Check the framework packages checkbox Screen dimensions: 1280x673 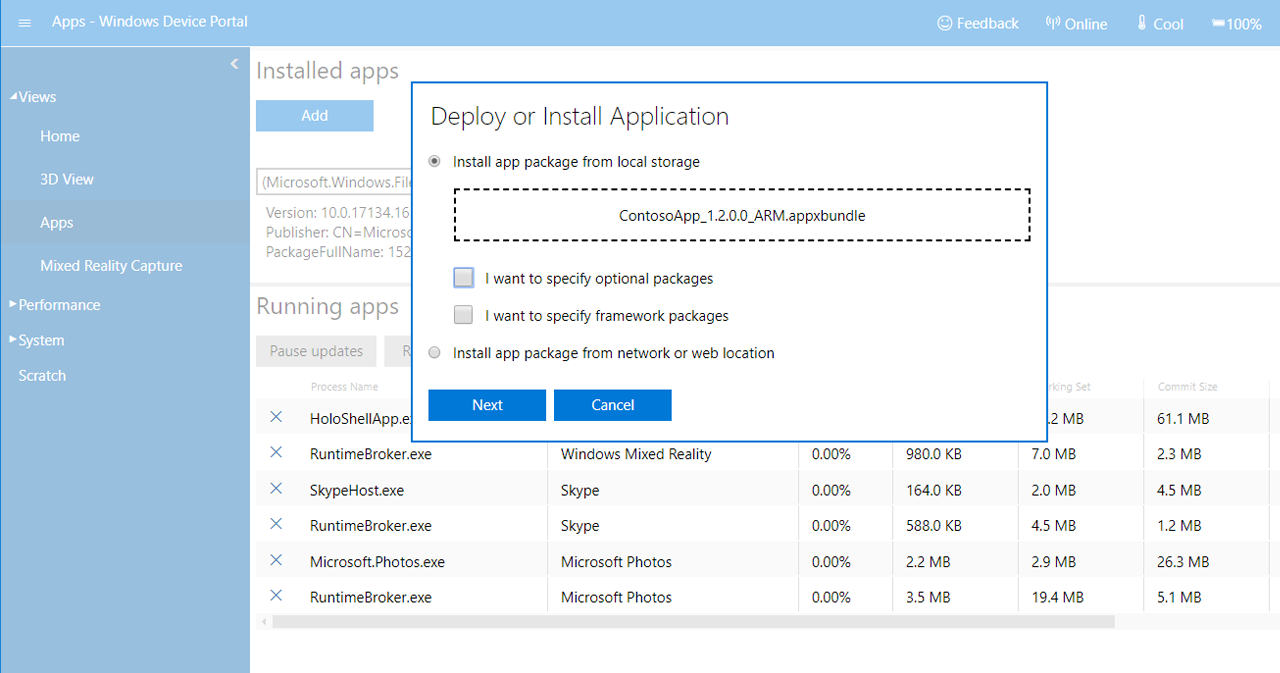pyautogui.click(x=463, y=315)
